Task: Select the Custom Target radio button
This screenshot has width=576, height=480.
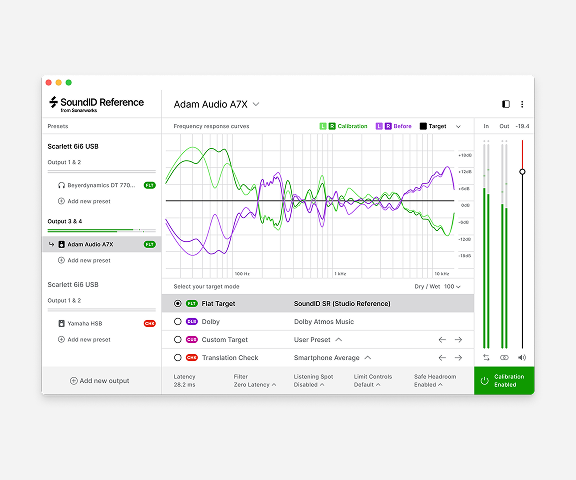Action: pos(178,340)
